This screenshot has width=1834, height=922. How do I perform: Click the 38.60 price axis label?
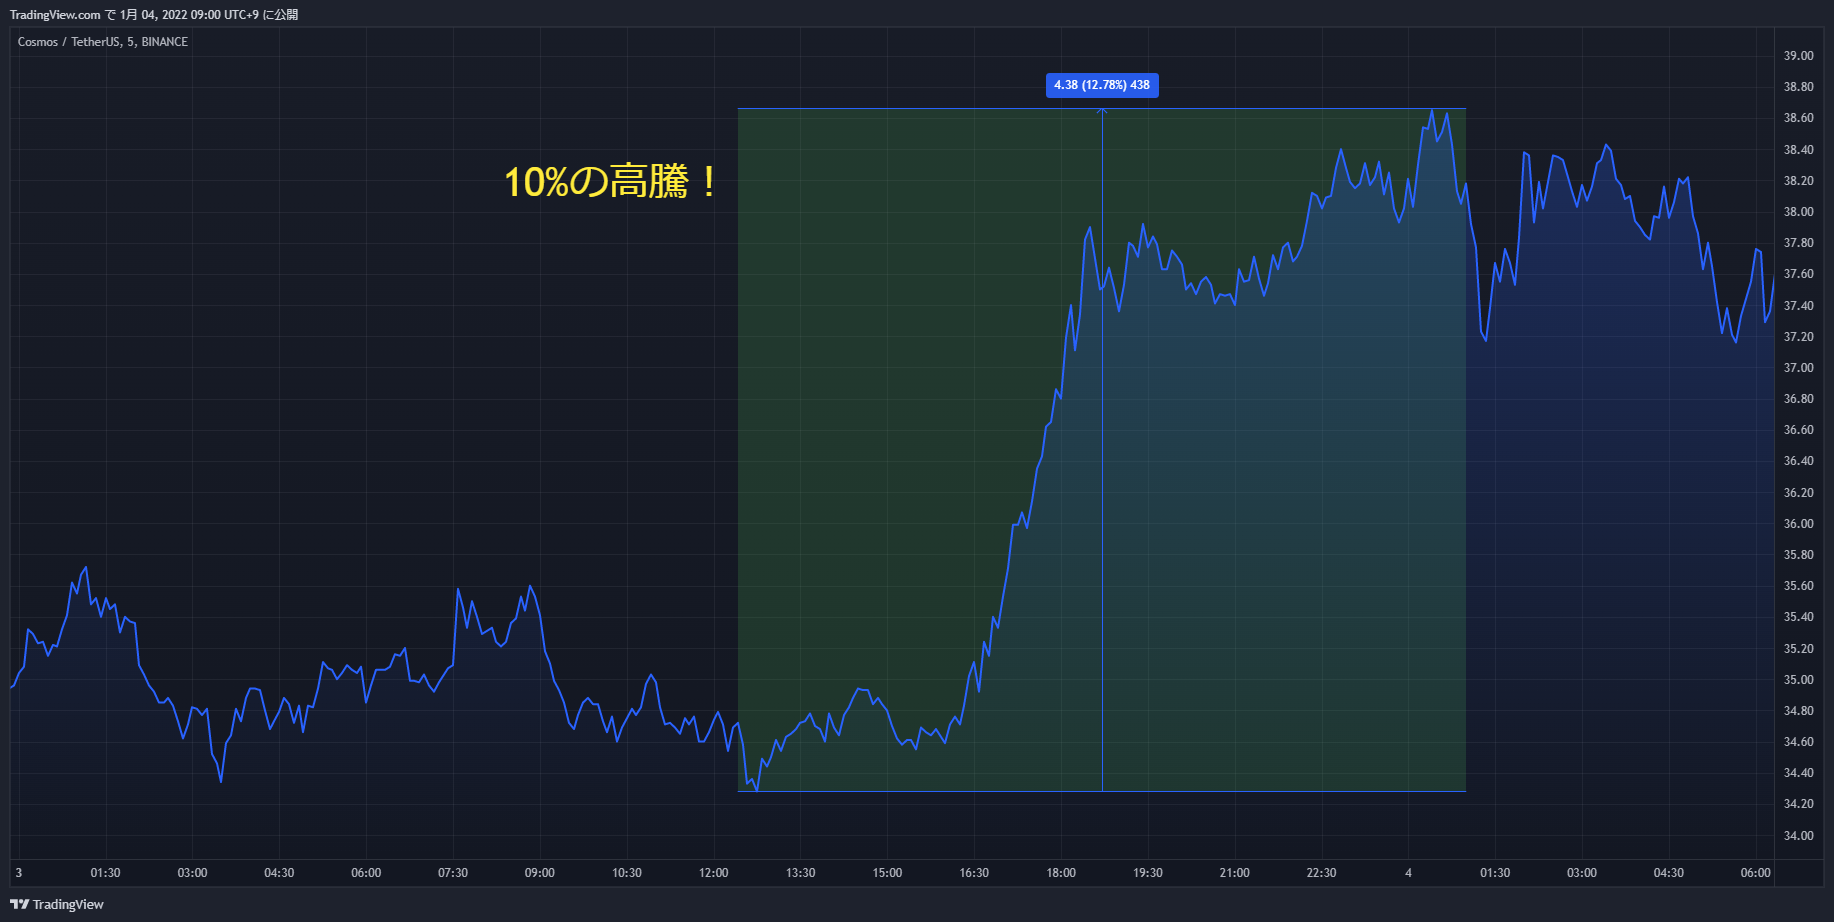tap(1798, 118)
